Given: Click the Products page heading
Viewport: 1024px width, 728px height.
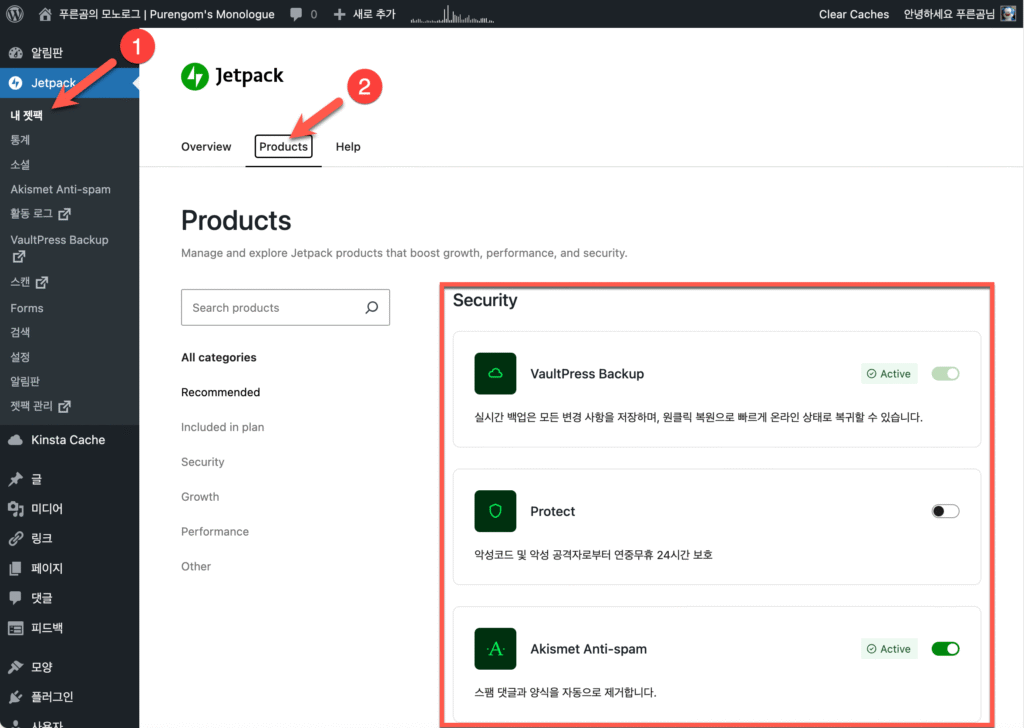Looking at the screenshot, I should [236, 221].
